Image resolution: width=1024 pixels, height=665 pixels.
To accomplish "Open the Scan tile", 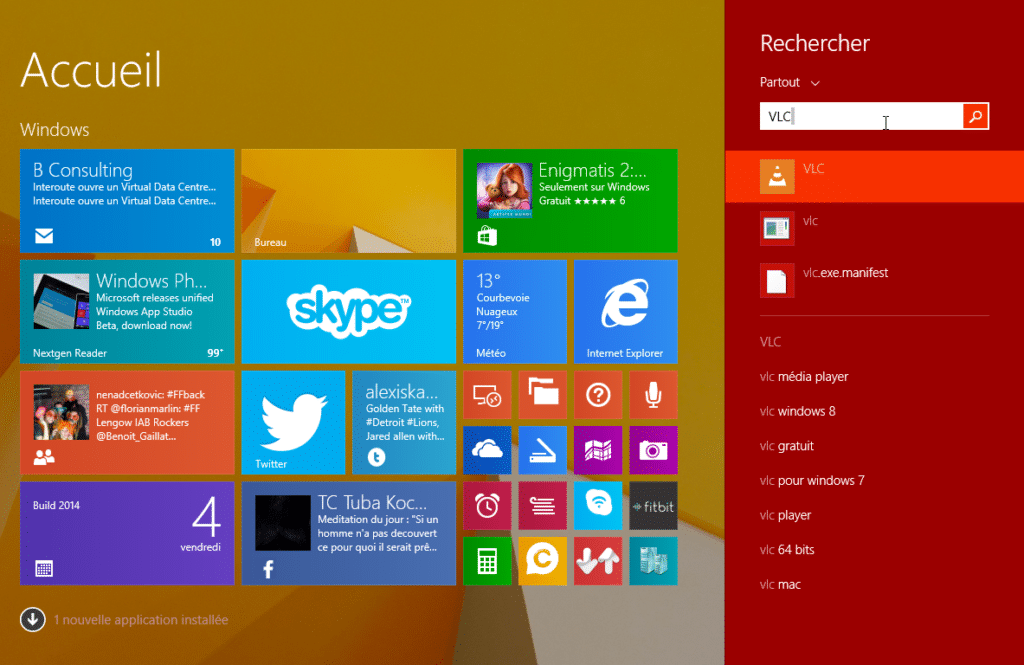I will click(543, 450).
